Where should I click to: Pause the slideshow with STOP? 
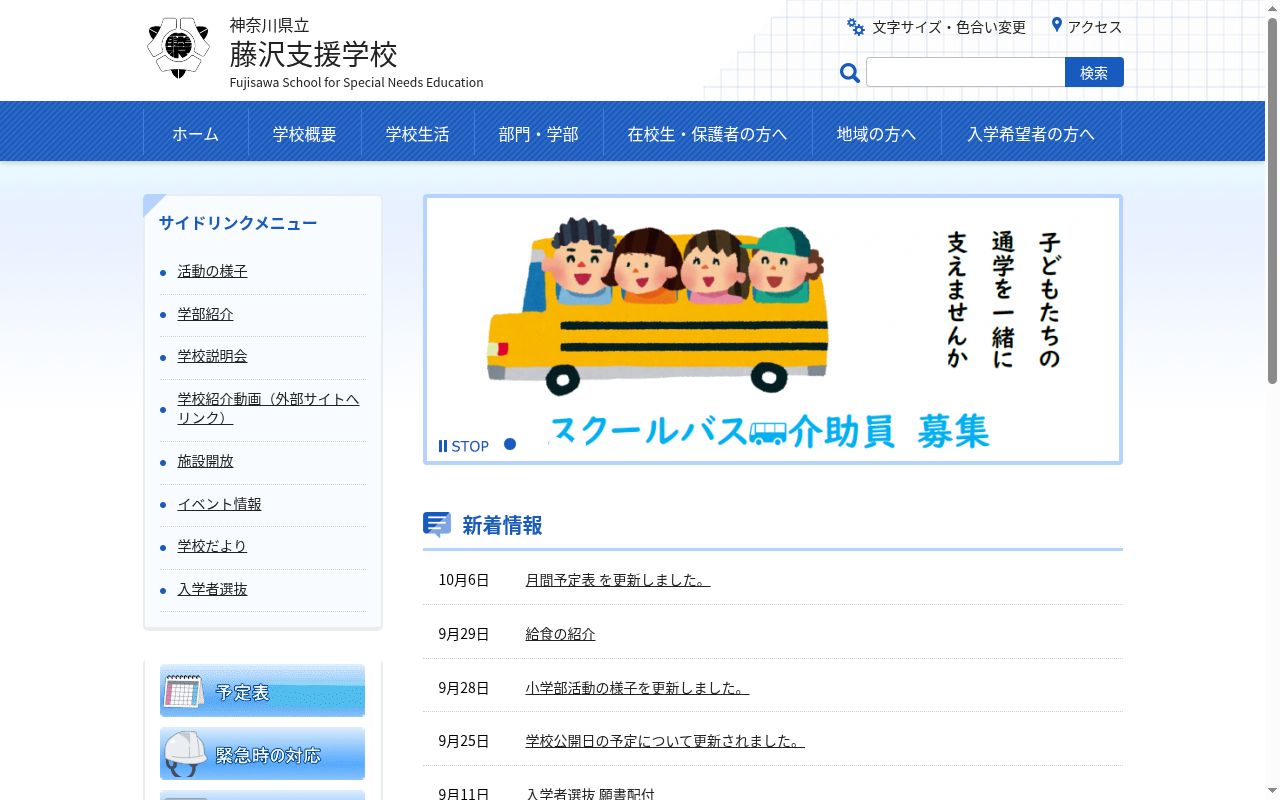click(x=464, y=446)
